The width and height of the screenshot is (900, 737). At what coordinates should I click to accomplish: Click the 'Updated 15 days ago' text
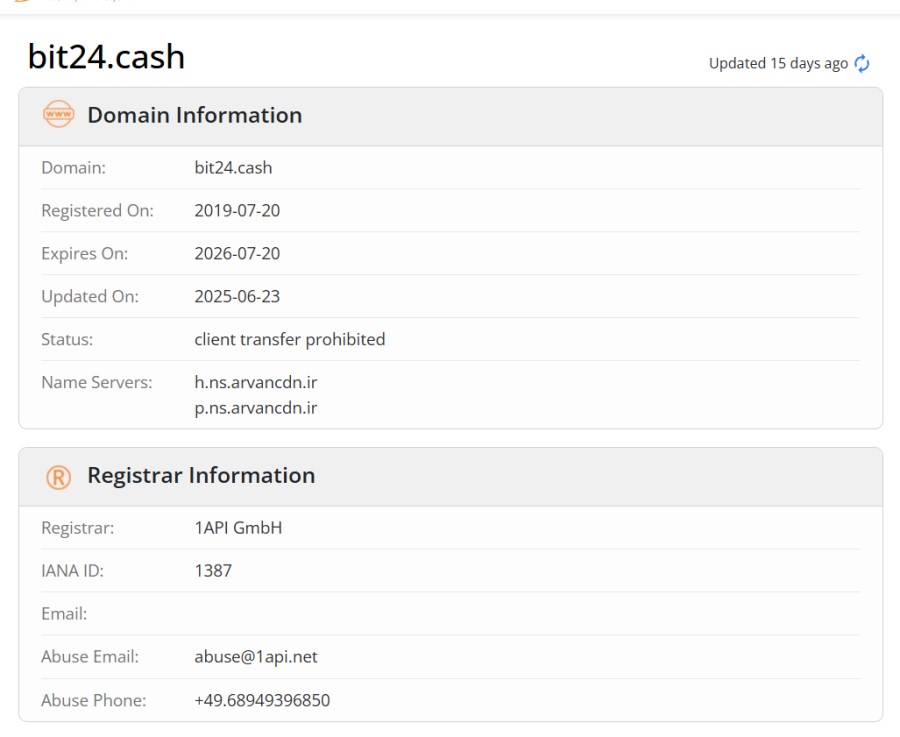coord(778,64)
